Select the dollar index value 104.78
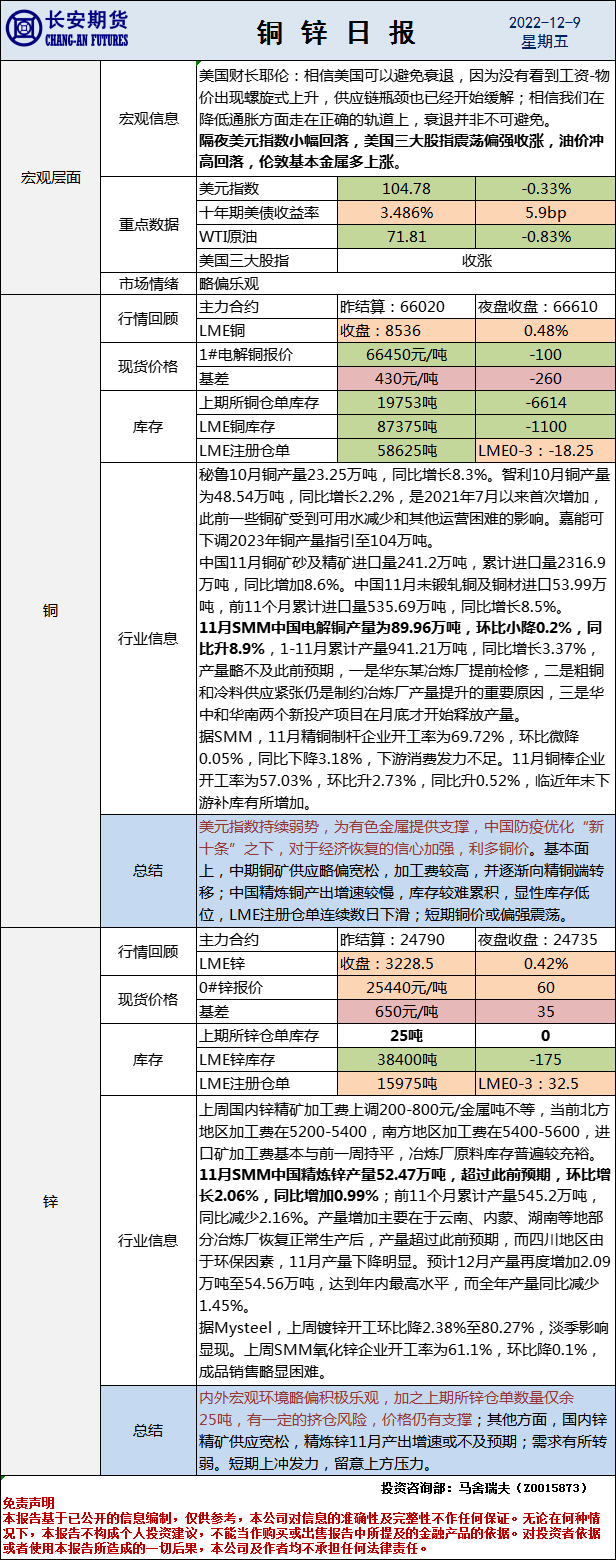This screenshot has height=1560, width=616. tap(406, 188)
